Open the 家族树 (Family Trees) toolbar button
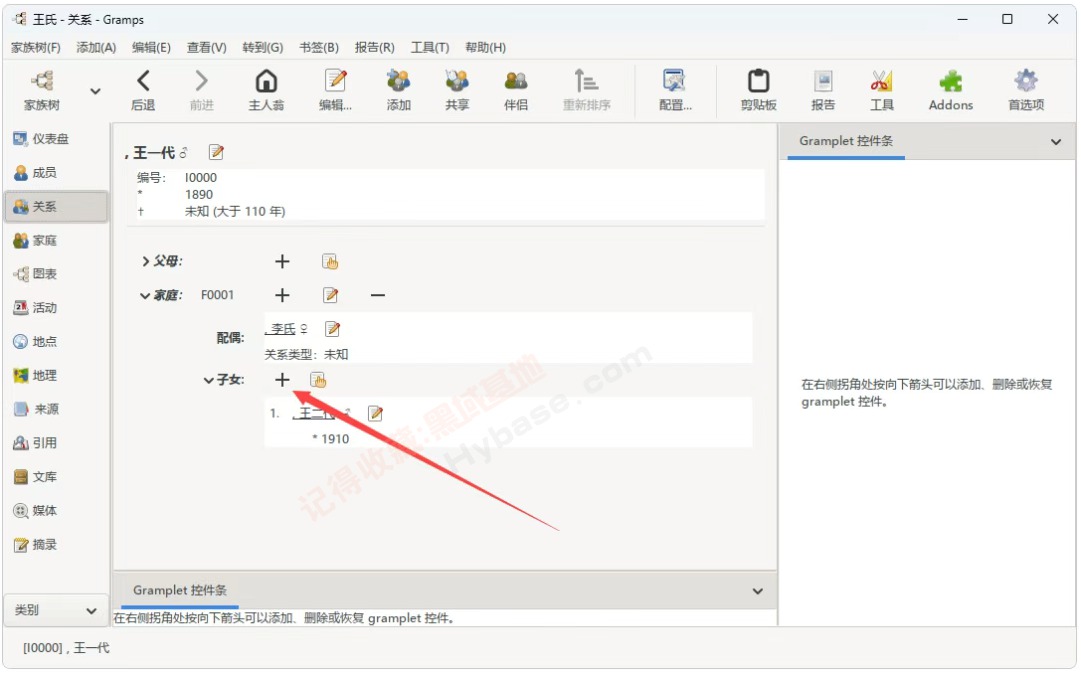The image size is (1081, 673). [42, 90]
